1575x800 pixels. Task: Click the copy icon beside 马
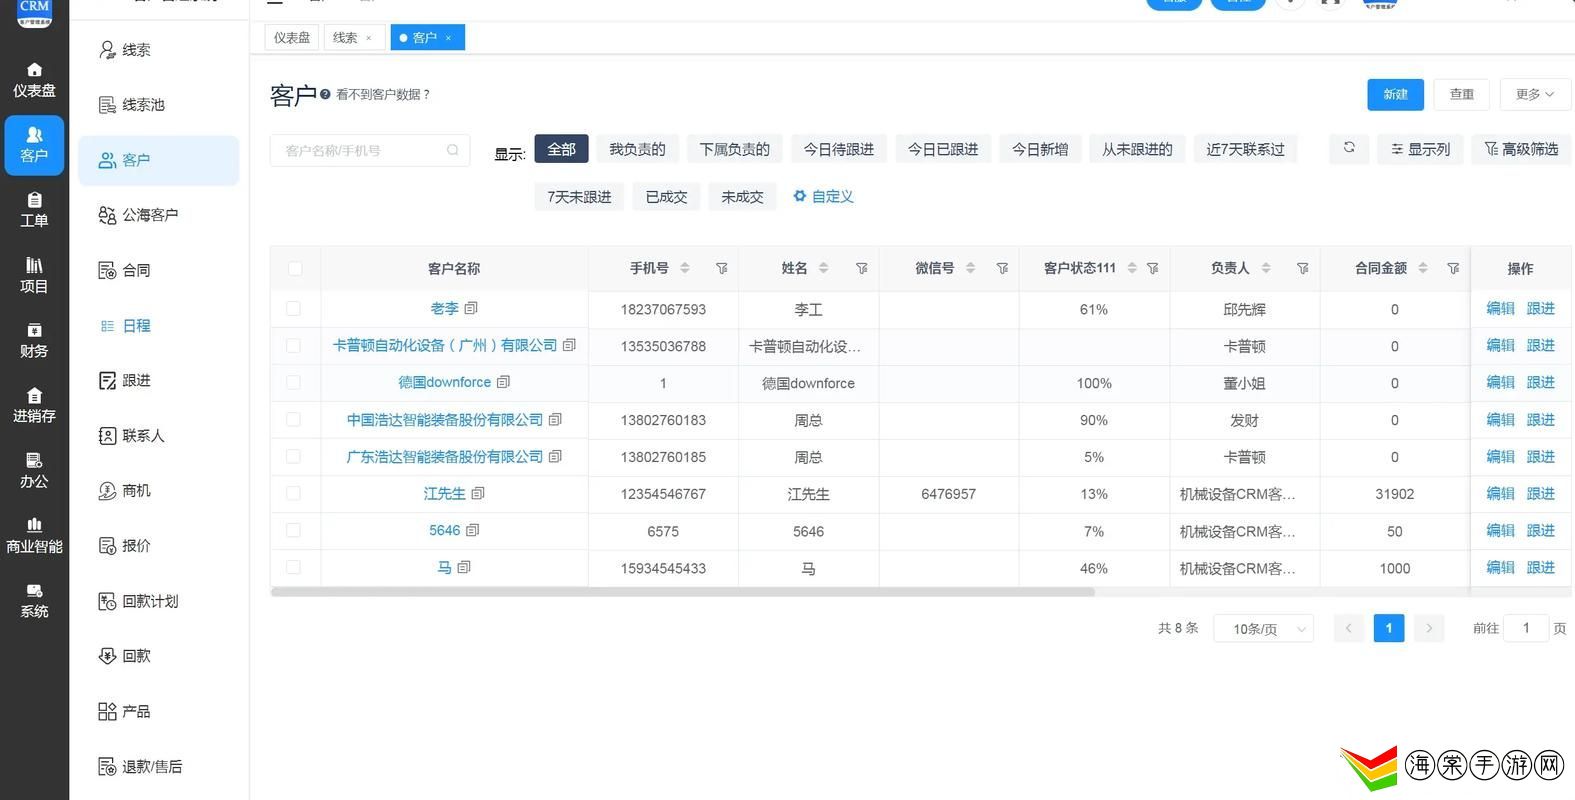click(464, 567)
